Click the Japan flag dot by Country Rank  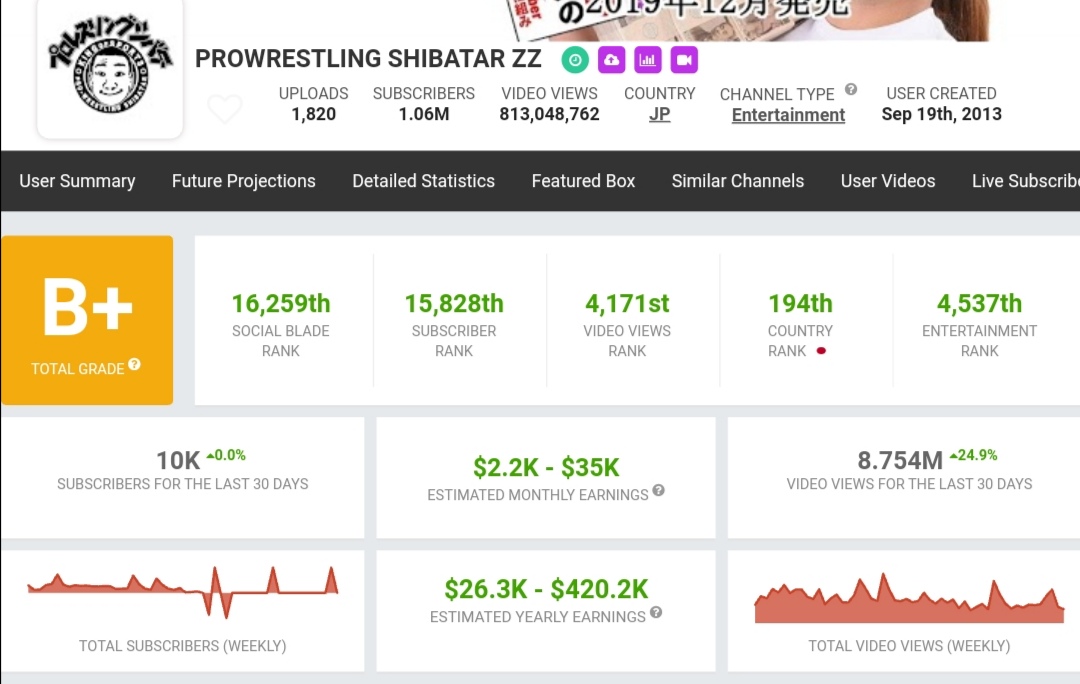pos(821,351)
